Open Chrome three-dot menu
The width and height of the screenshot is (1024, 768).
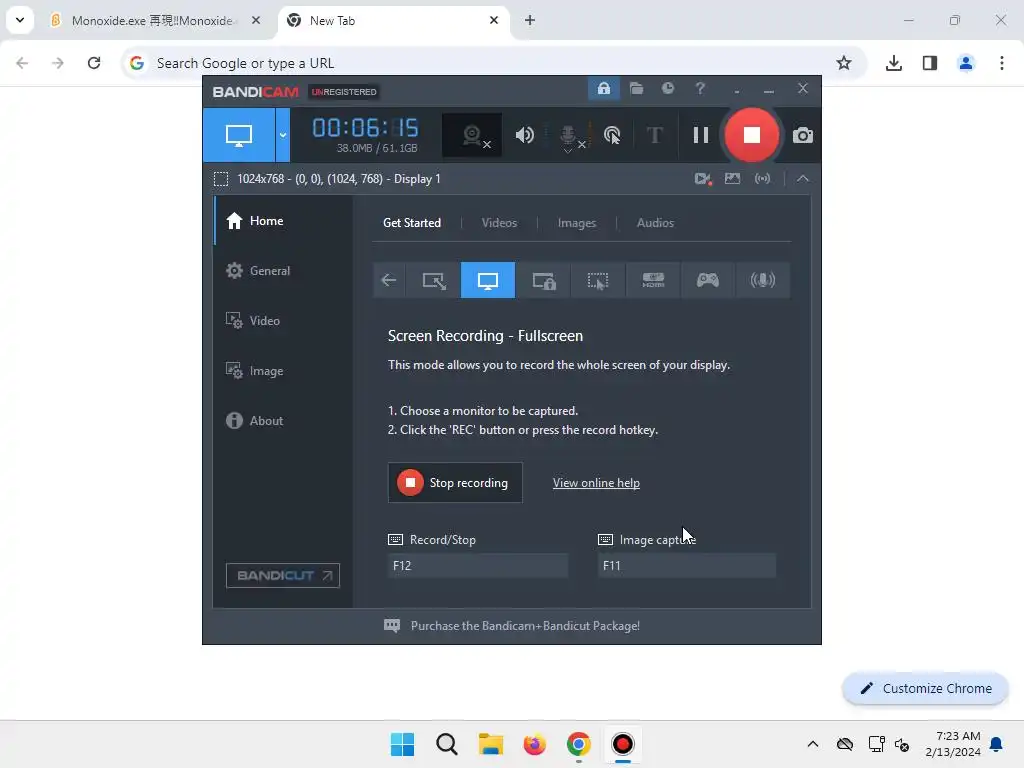[x=1002, y=63]
